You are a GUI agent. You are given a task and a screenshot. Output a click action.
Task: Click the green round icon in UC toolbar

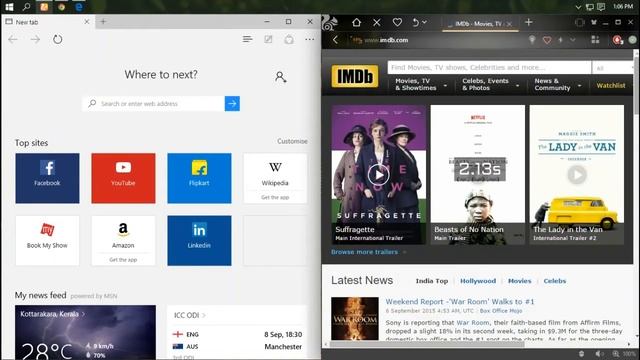632,40
